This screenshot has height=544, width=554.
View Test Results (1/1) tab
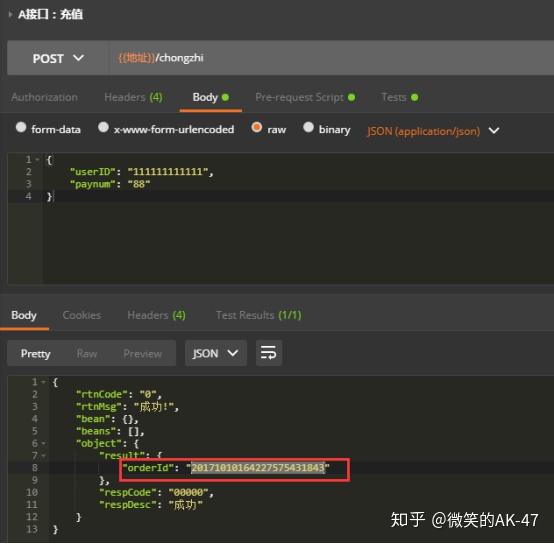tap(259, 315)
